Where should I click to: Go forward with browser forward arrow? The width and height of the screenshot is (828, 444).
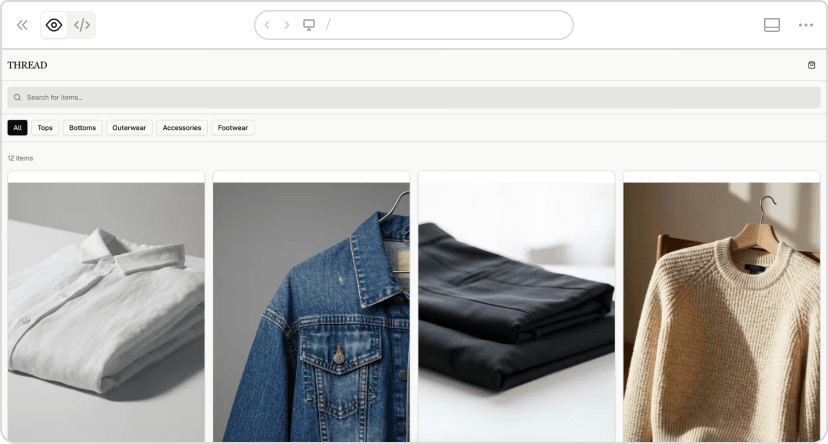(x=287, y=25)
